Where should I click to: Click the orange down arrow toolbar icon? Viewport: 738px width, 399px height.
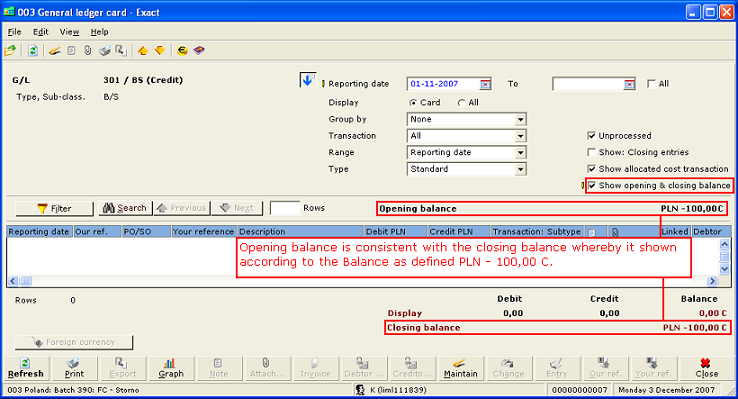click(x=160, y=50)
